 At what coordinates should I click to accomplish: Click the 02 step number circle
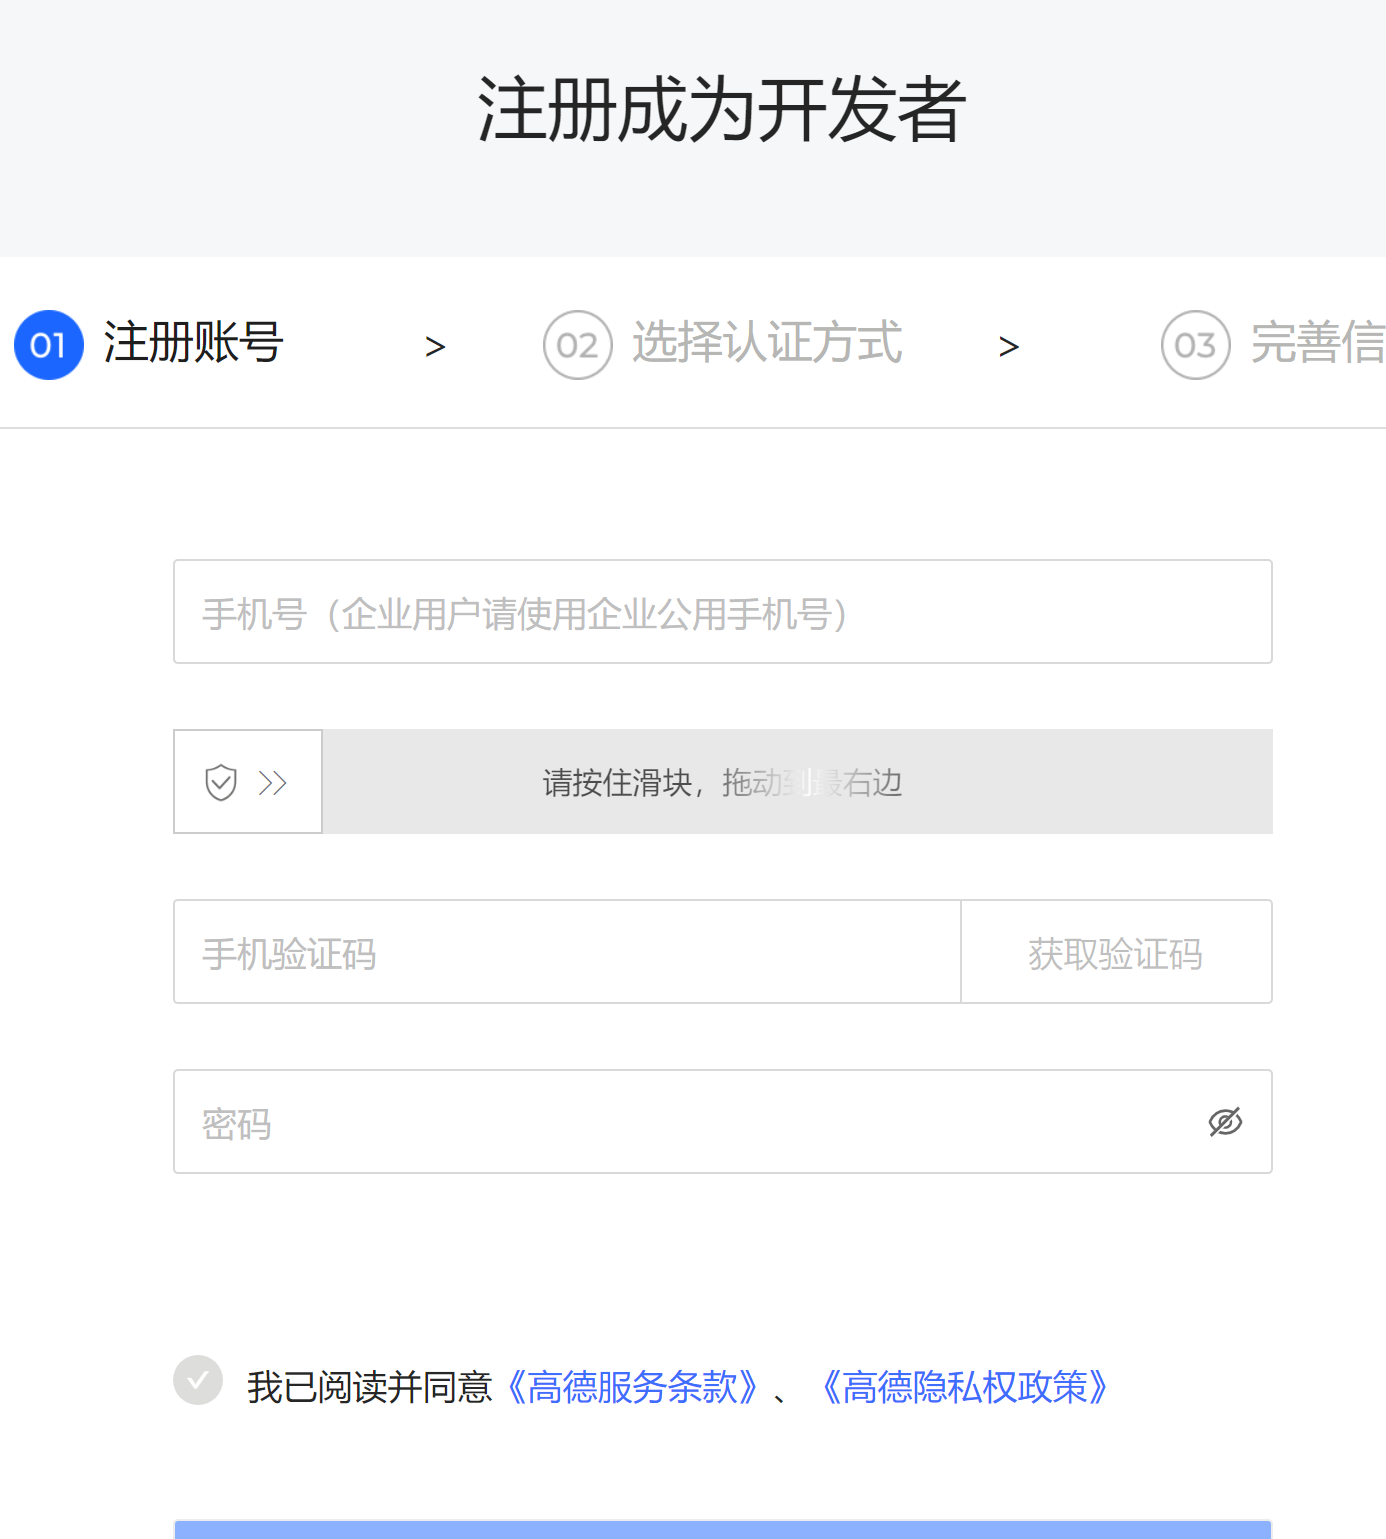tap(577, 345)
